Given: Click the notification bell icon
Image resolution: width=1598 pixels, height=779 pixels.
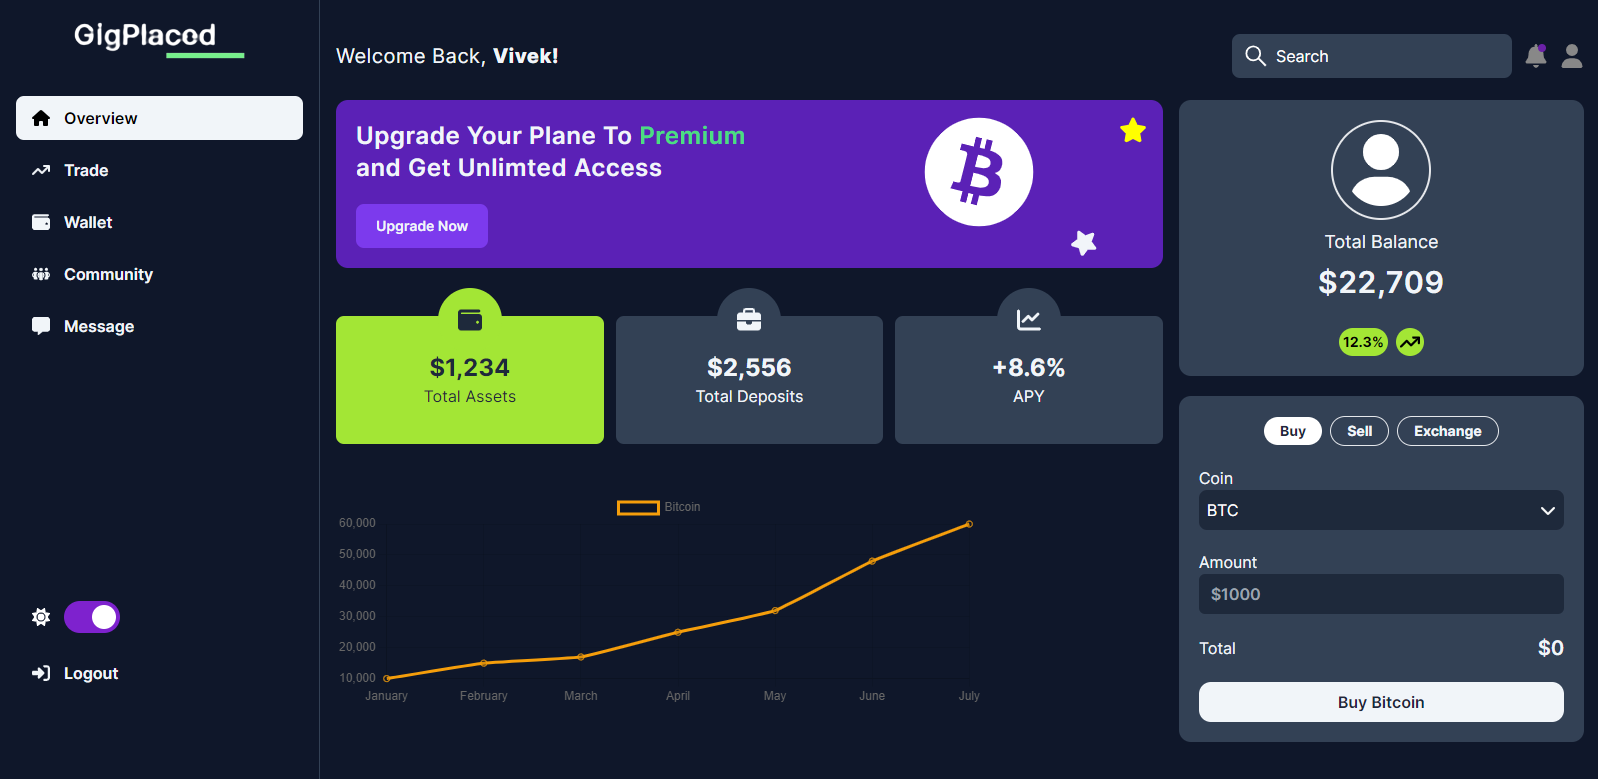Looking at the screenshot, I should [1535, 56].
